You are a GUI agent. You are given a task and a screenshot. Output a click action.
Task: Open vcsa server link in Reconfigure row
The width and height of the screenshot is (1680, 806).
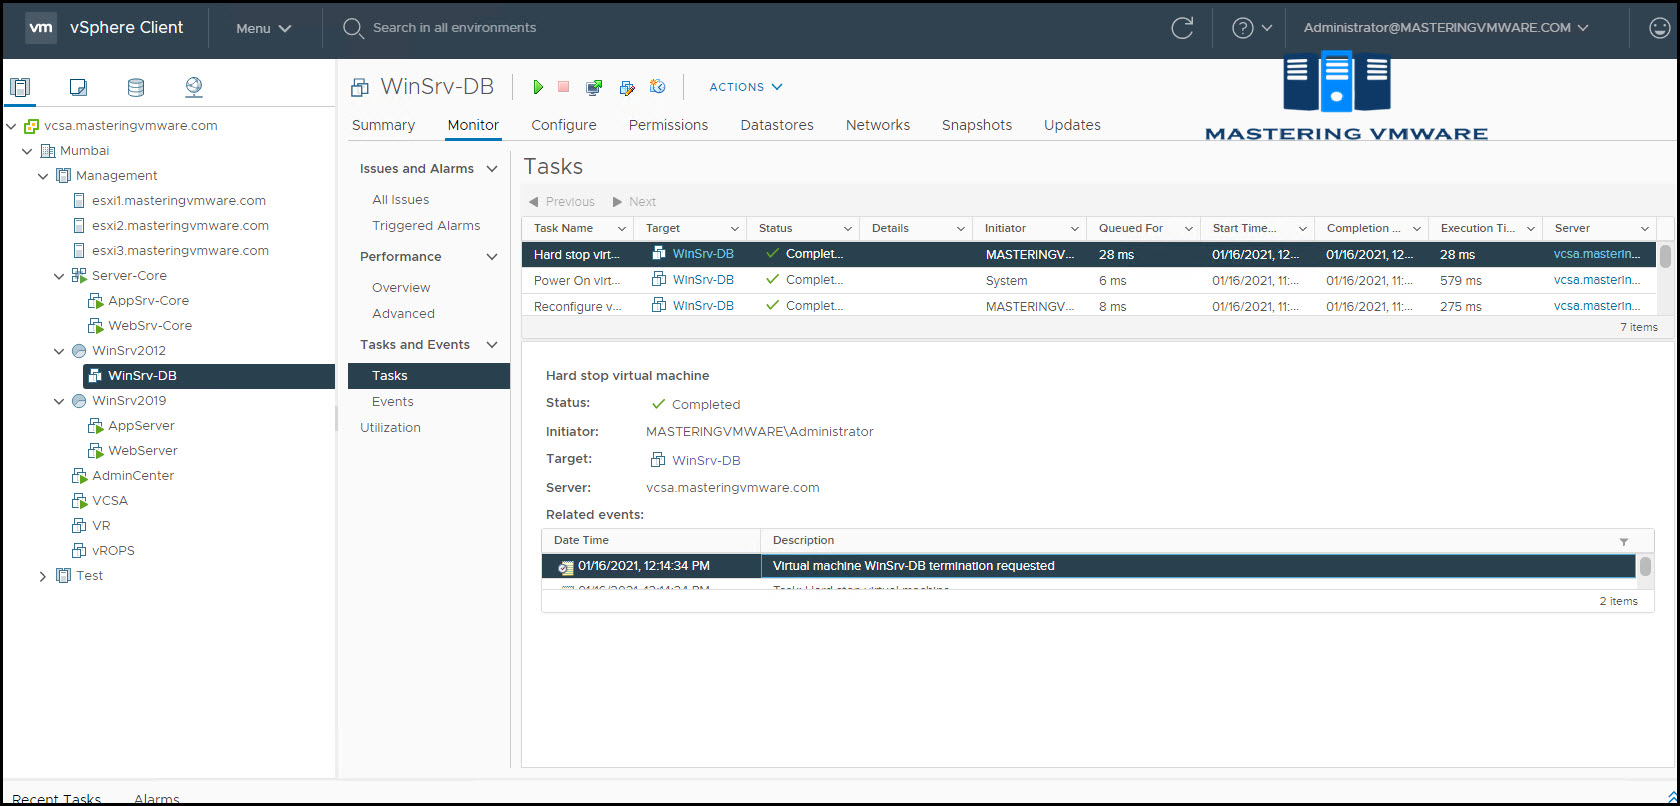click(x=1597, y=306)
